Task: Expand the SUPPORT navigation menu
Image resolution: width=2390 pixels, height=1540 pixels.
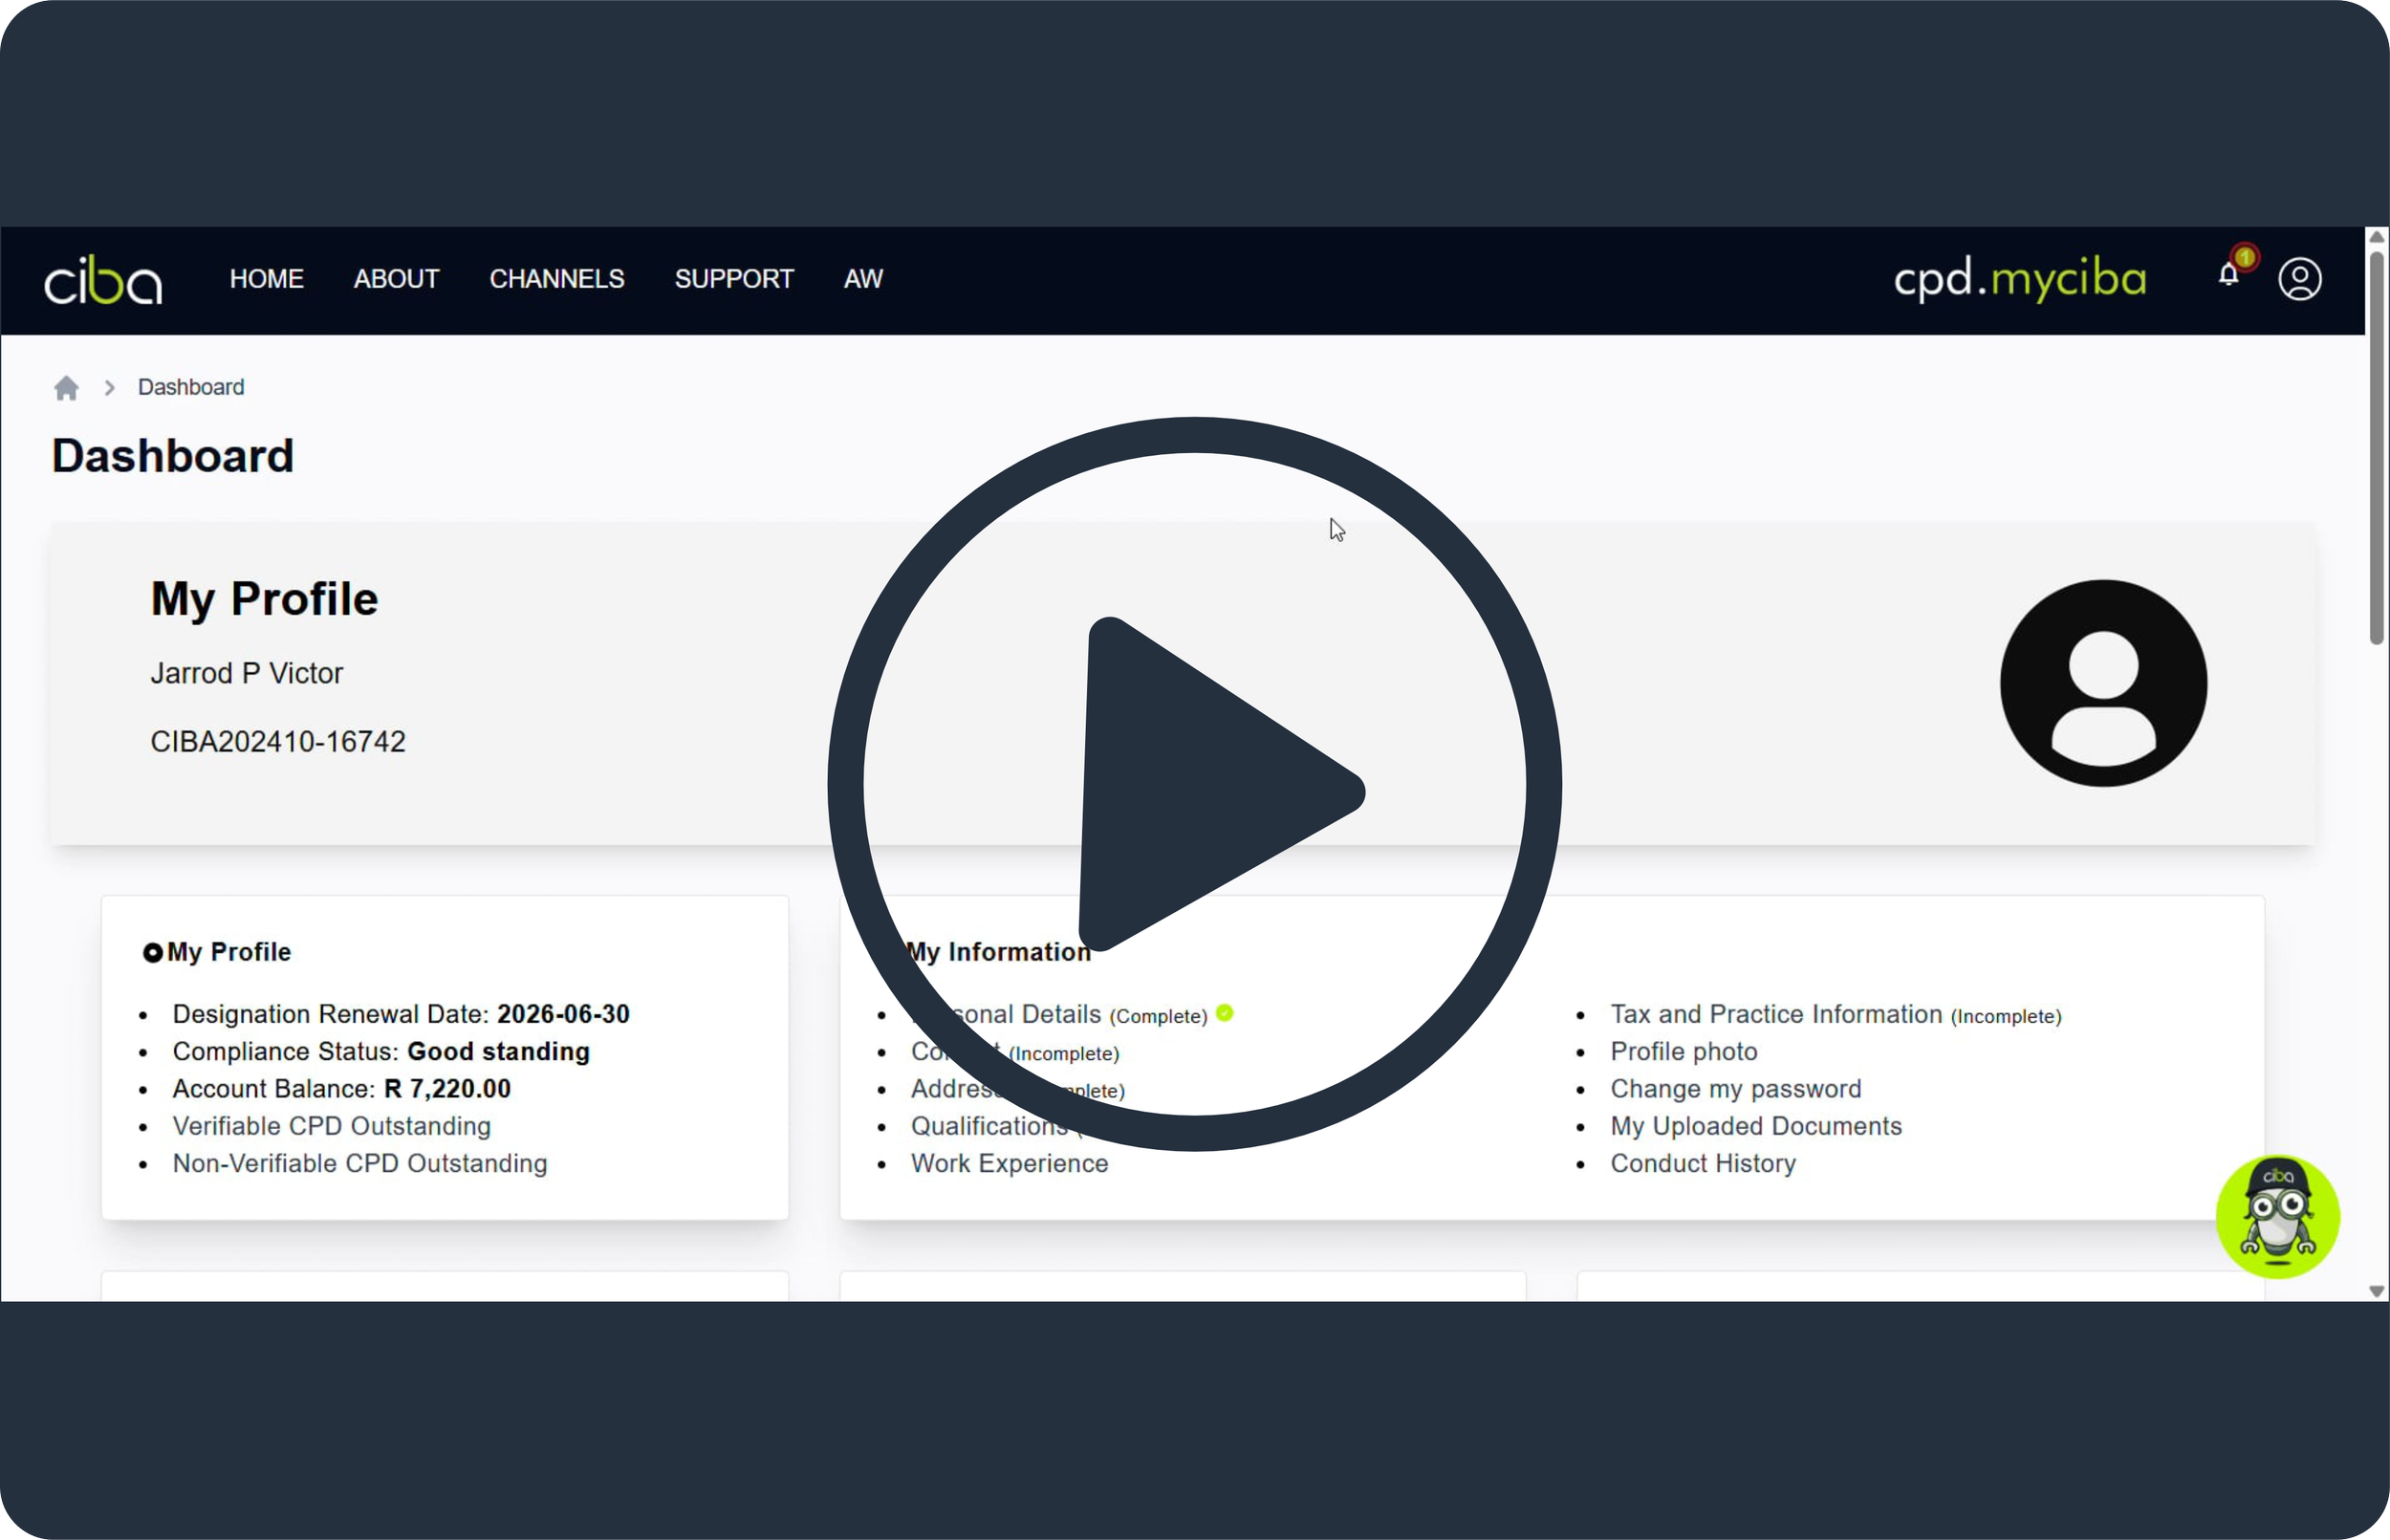Action: click(733, 279)
